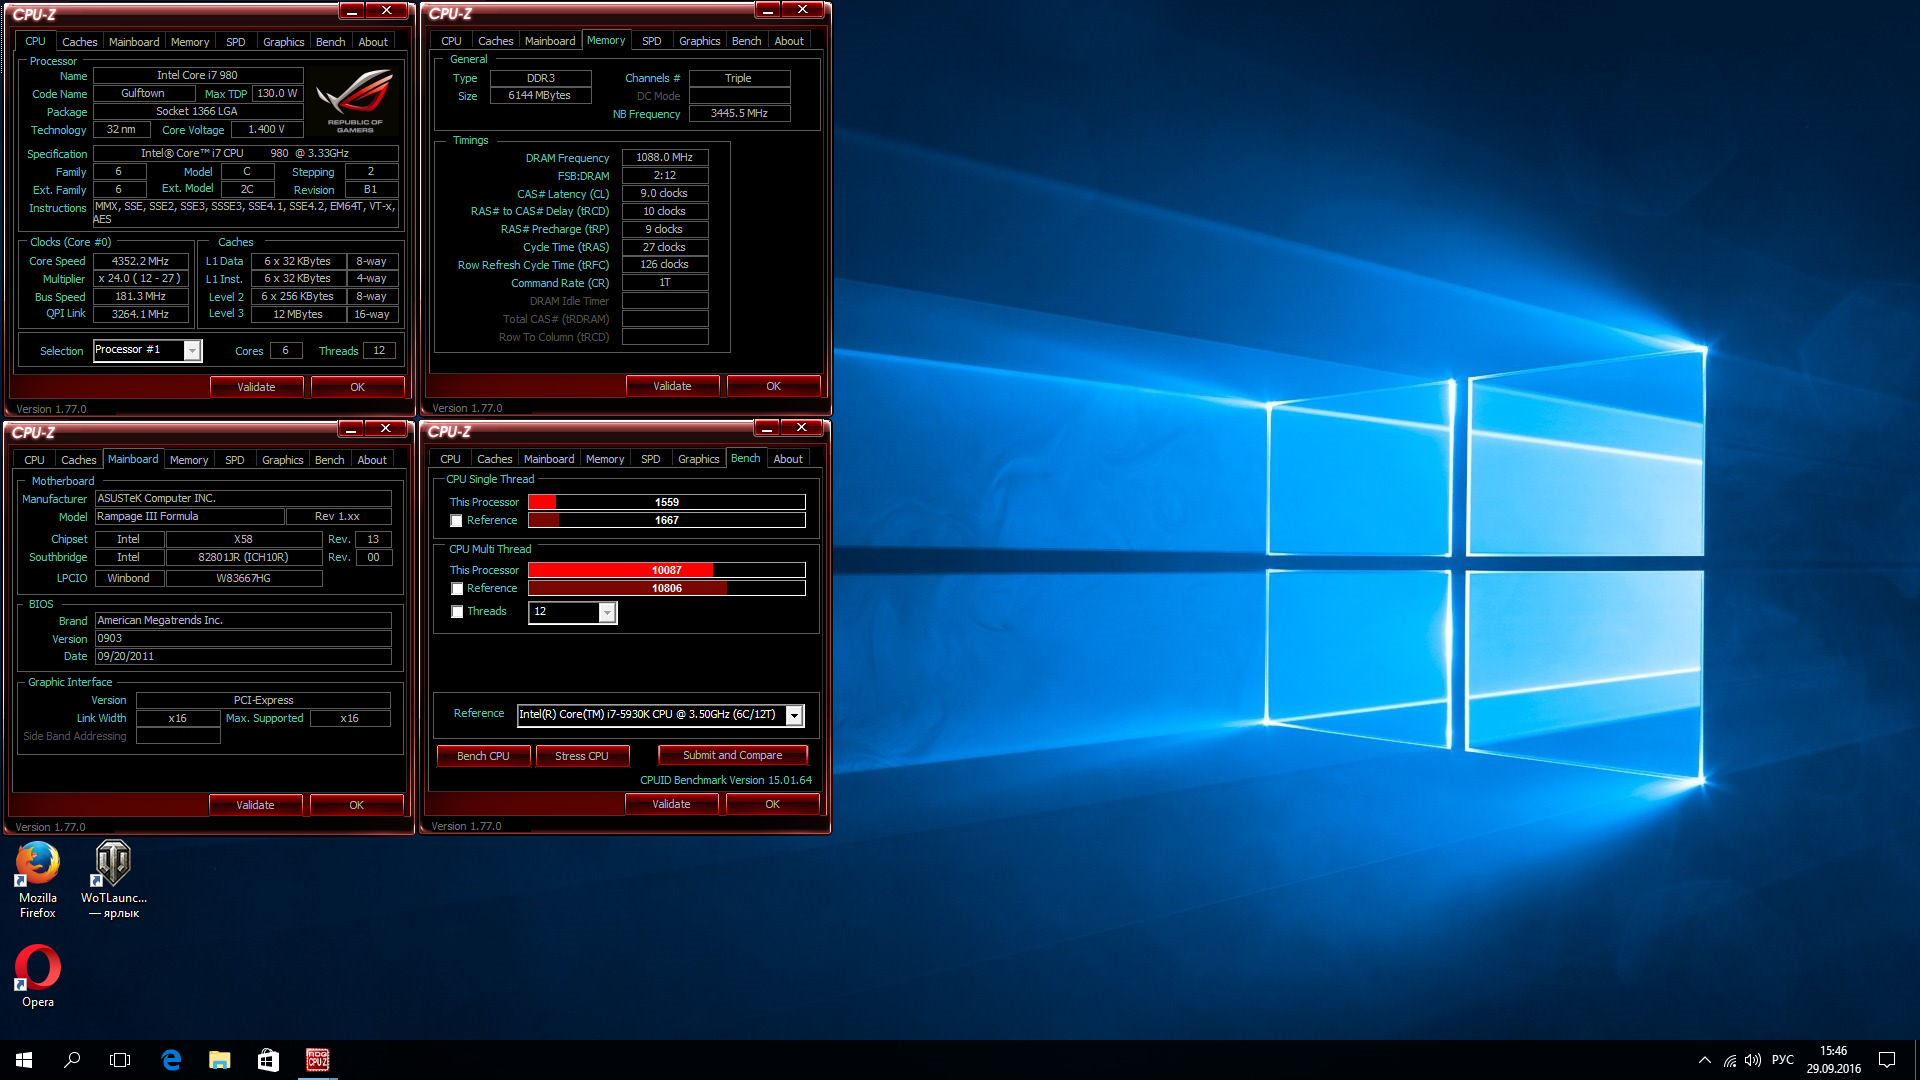Open the taskbar clock and date
Image resolution: width=1920 pixels, height=1080 pixels.
pyautogui.click(x=1833, y=1060)
